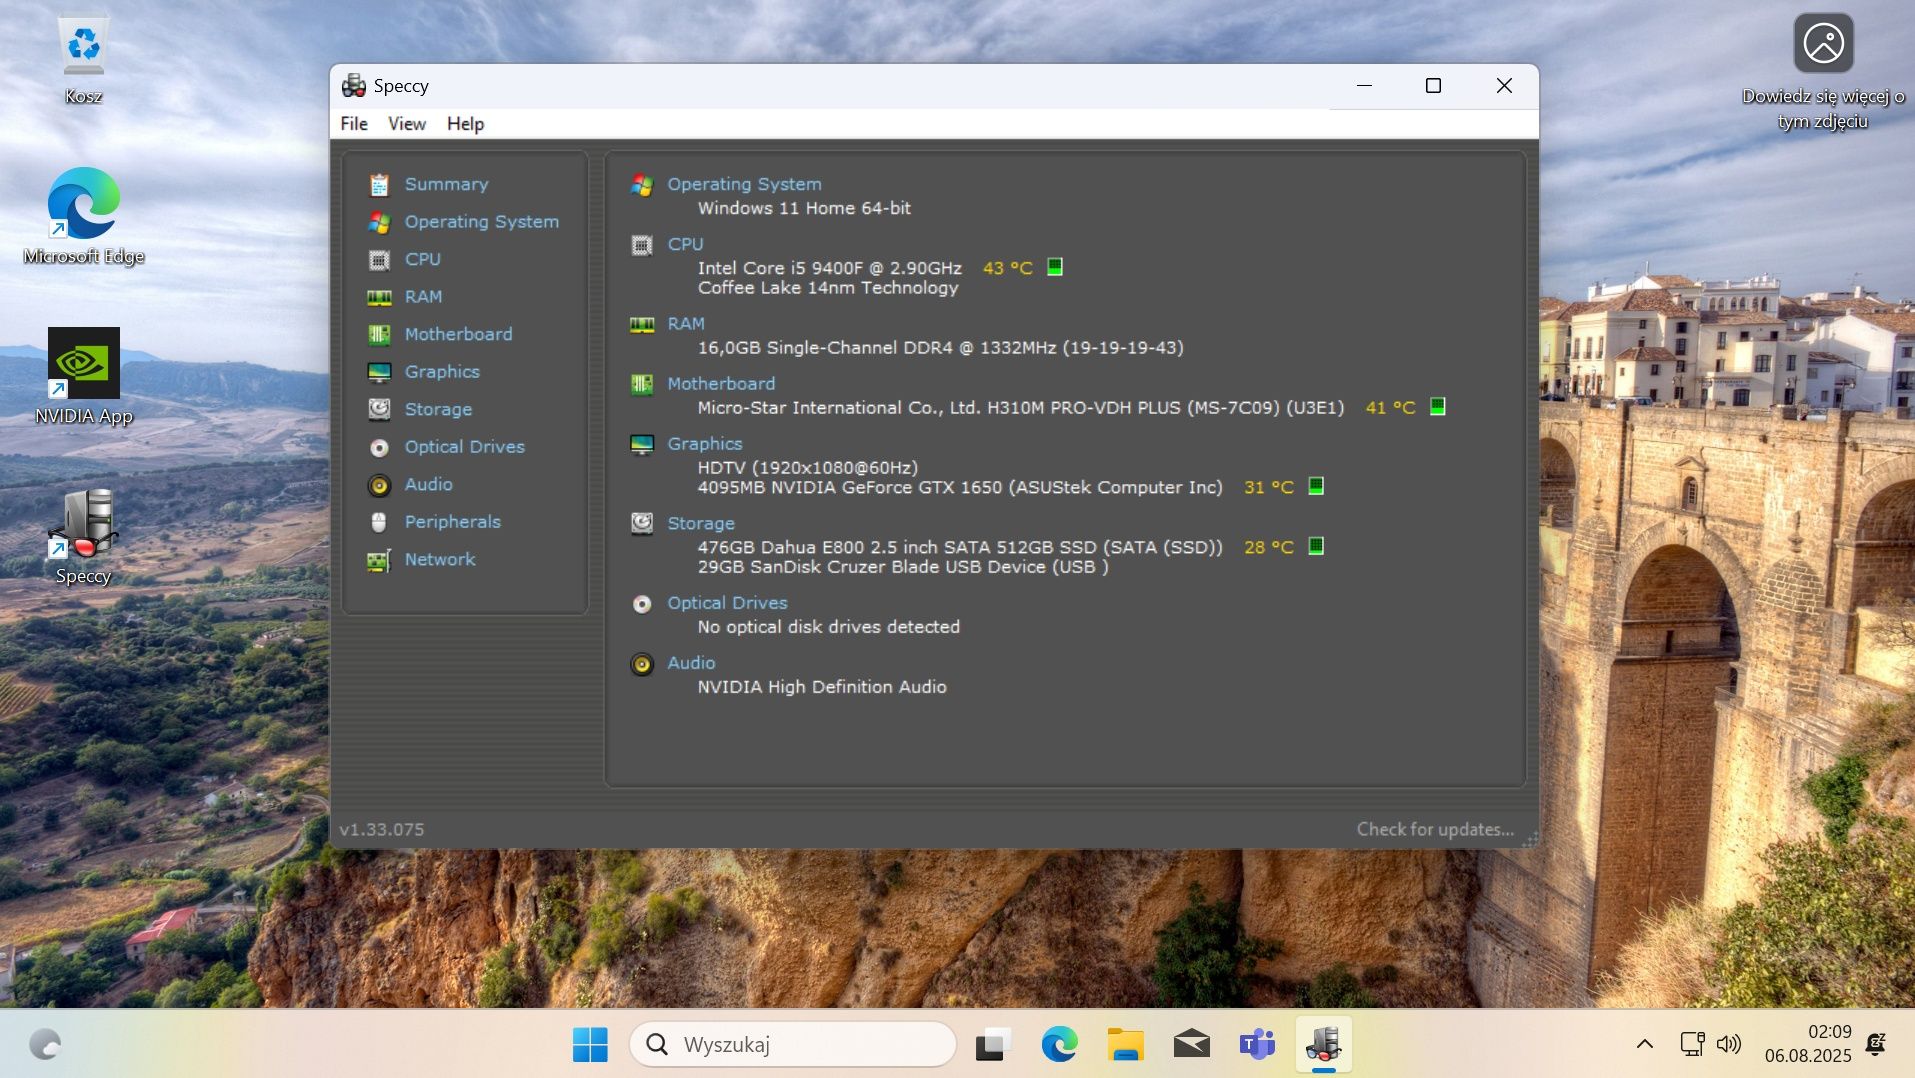The width and height of the screenshot is (1915, 1078).
Task: Click the Motherboard icon in sidebar
Action: [379, 334]
